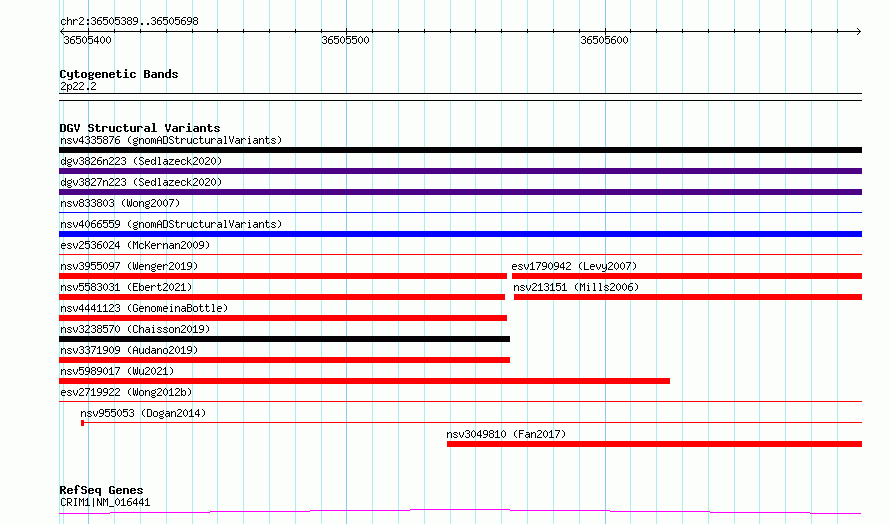Click the DGV Structural Variants track title
Viewport: 890px width, 524px height.
click(x=140, y=128)
